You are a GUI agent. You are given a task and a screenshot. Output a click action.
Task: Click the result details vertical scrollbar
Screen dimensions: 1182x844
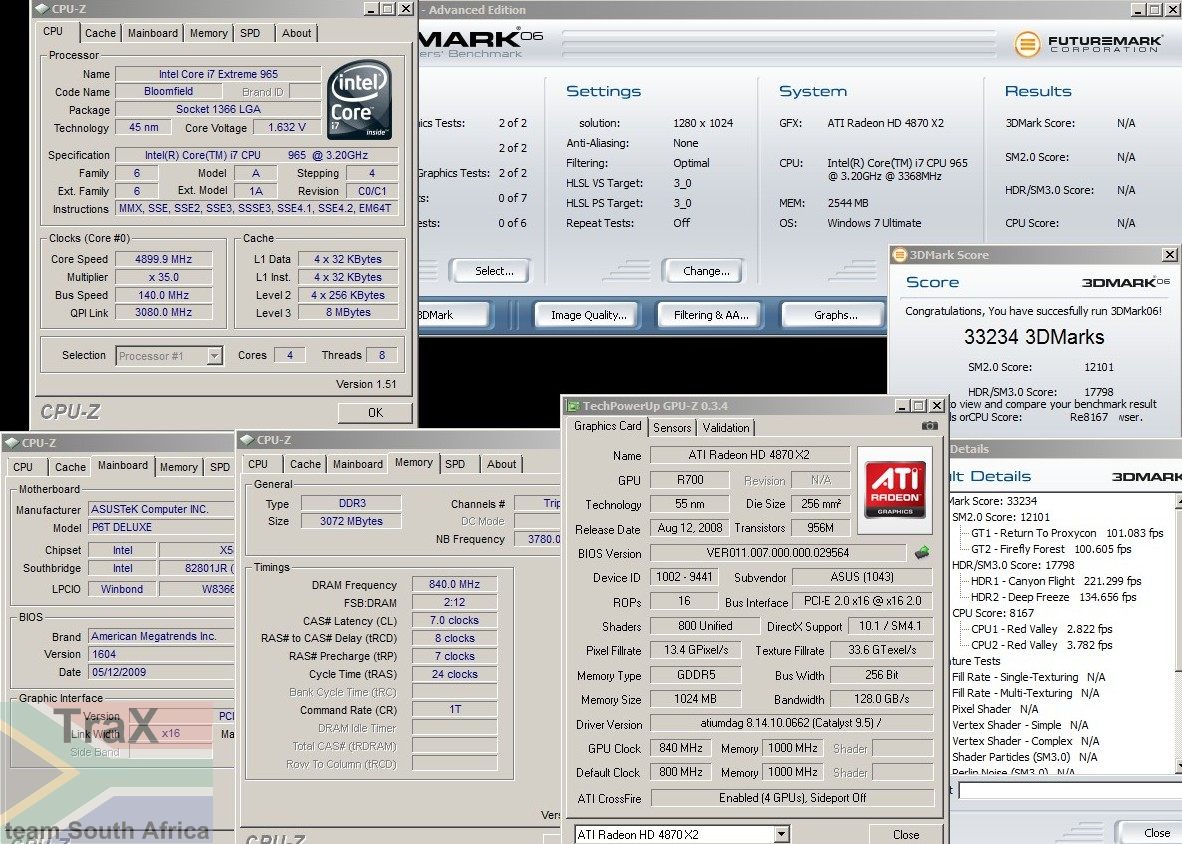tap(1178, 633)
